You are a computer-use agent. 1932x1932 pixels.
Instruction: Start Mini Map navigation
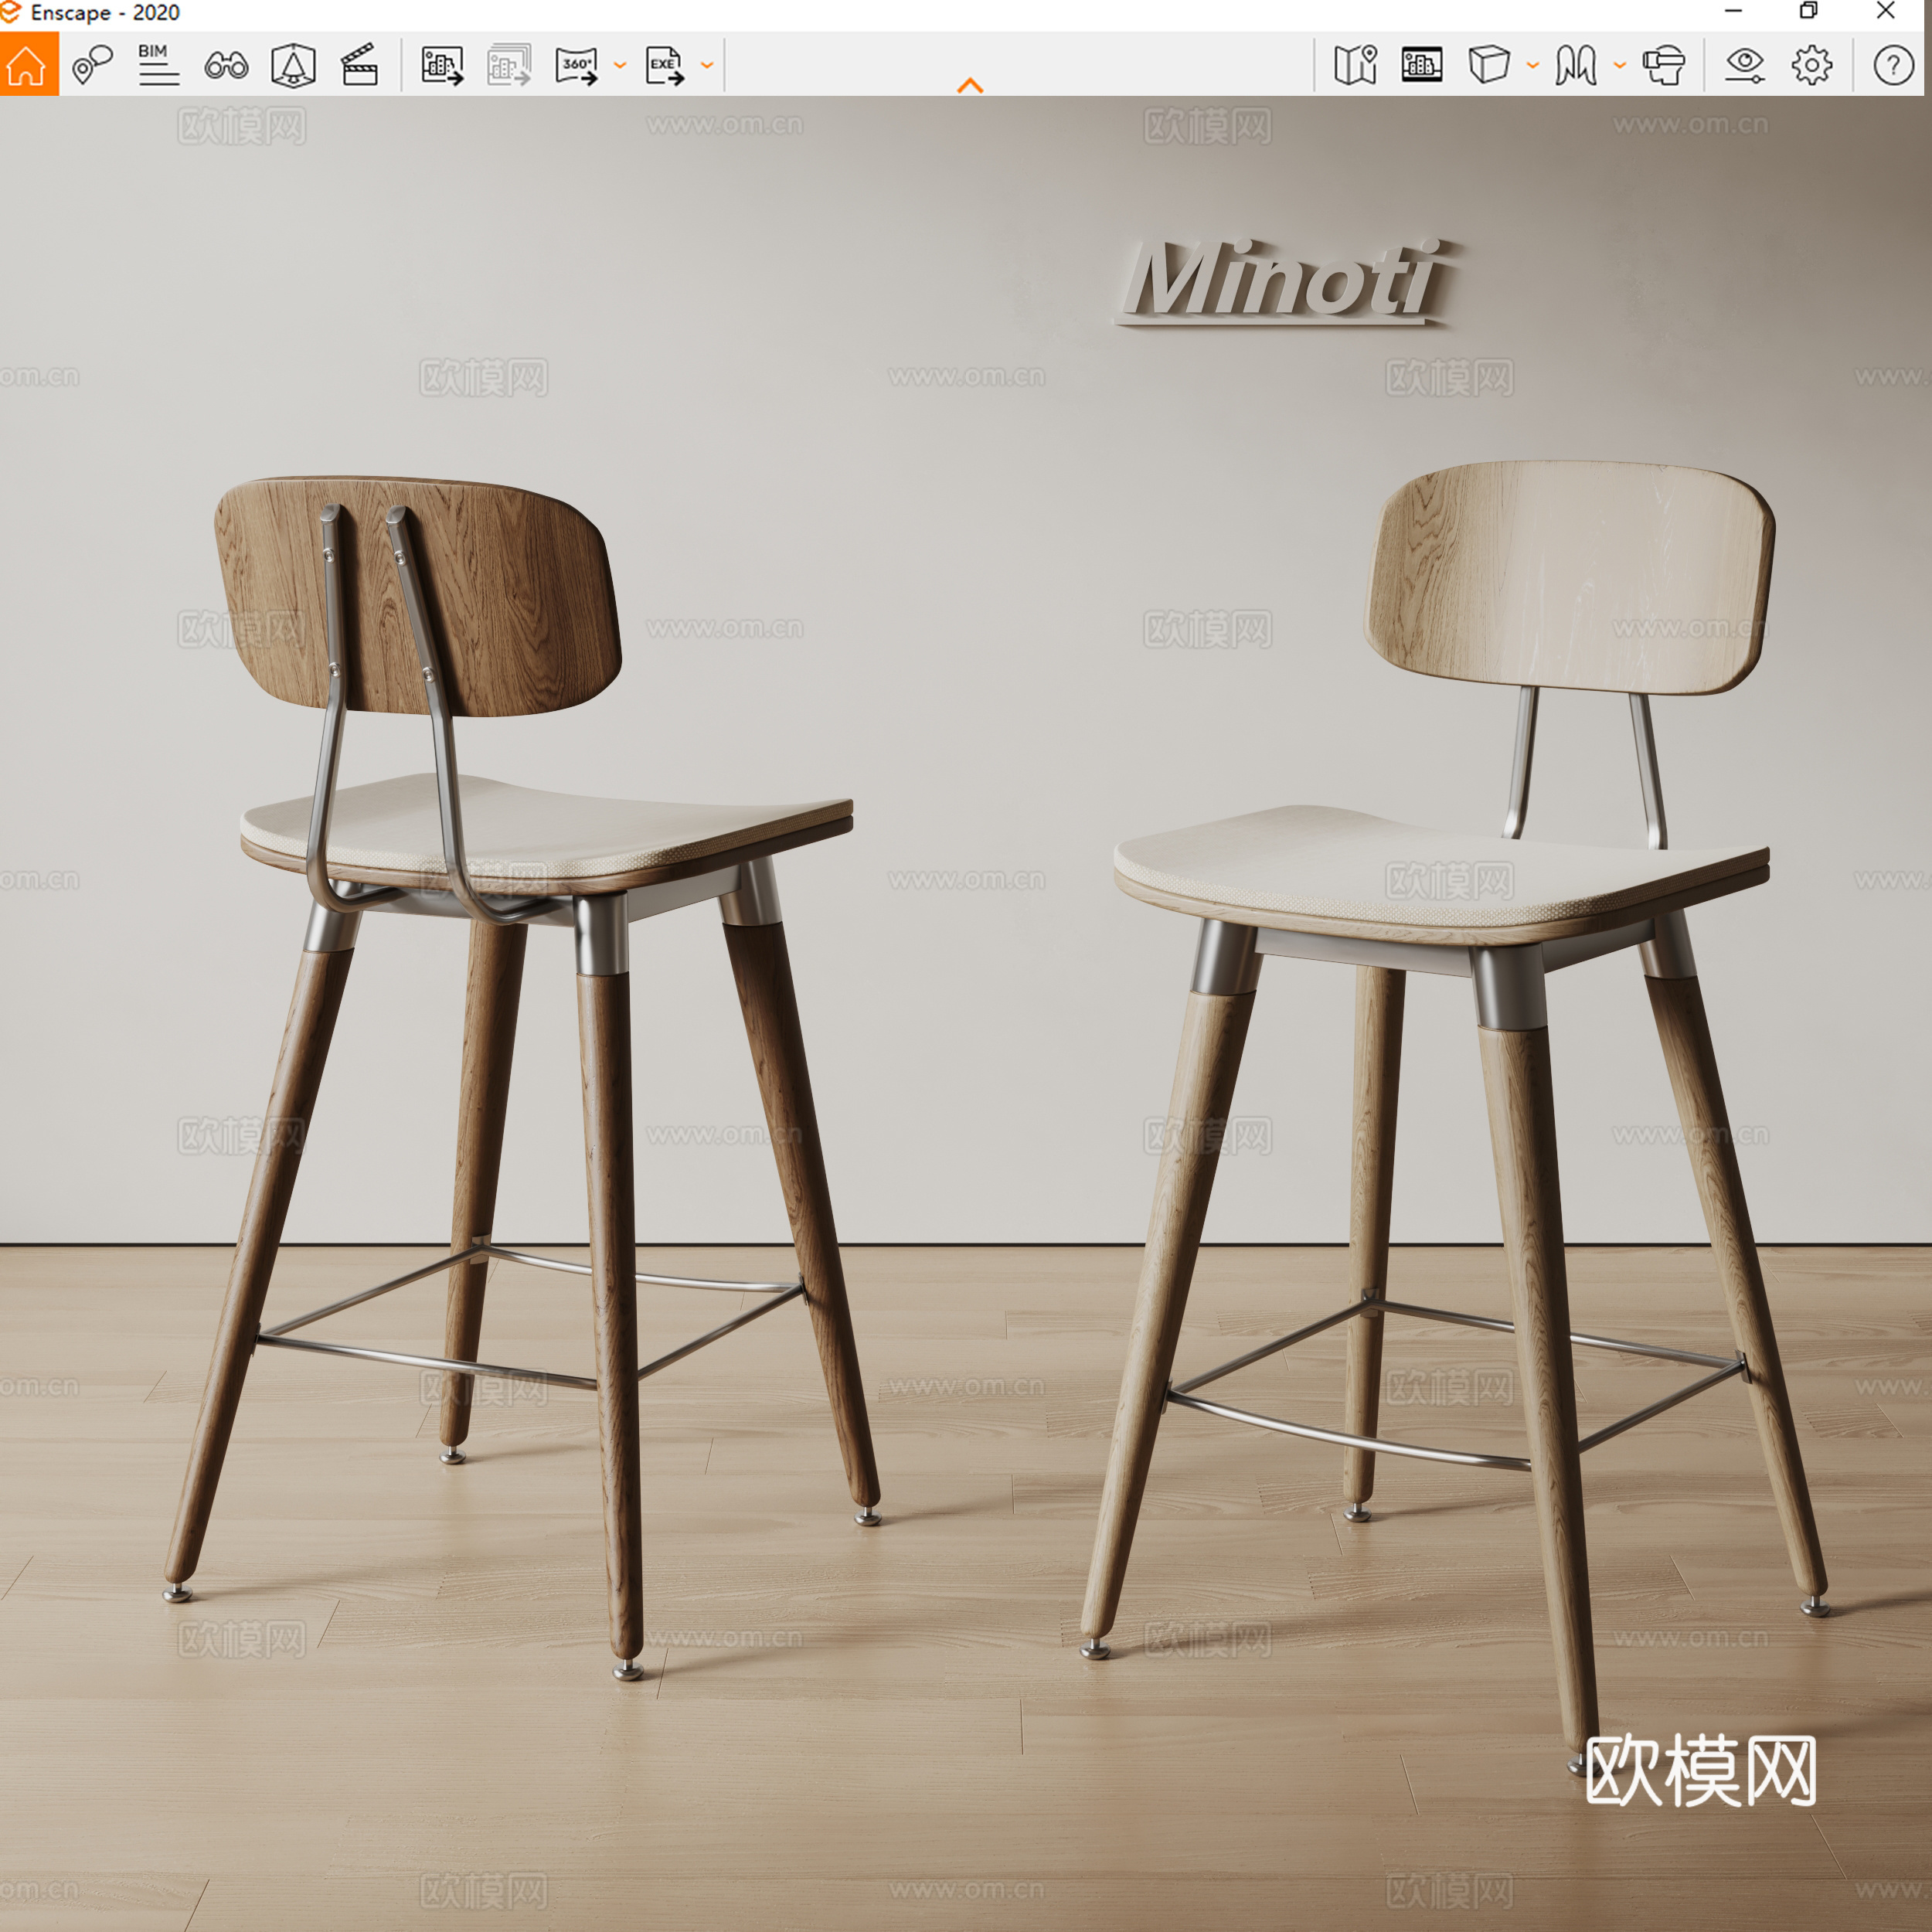coord(1356,66)
